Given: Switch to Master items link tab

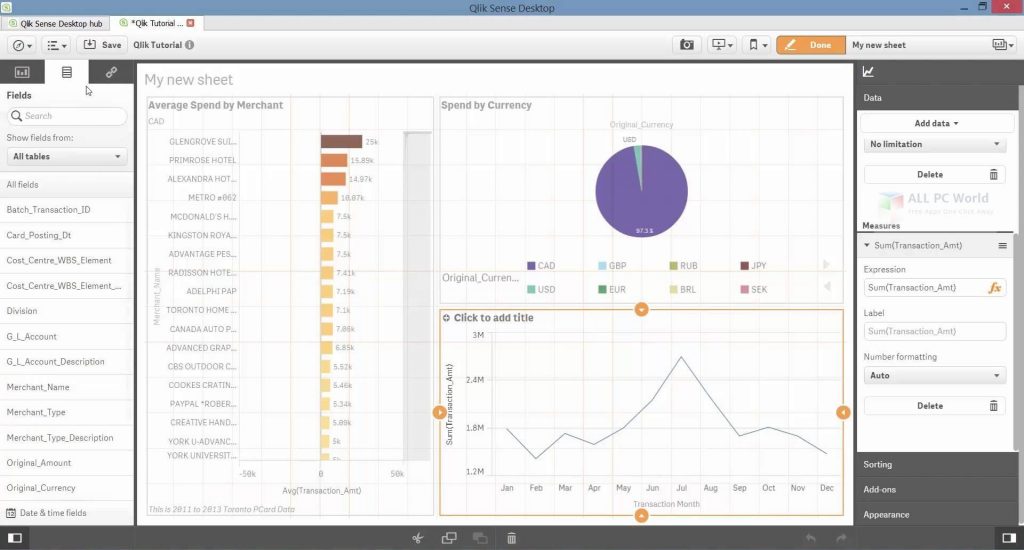Looking at the screenshot, I should 111,72.
